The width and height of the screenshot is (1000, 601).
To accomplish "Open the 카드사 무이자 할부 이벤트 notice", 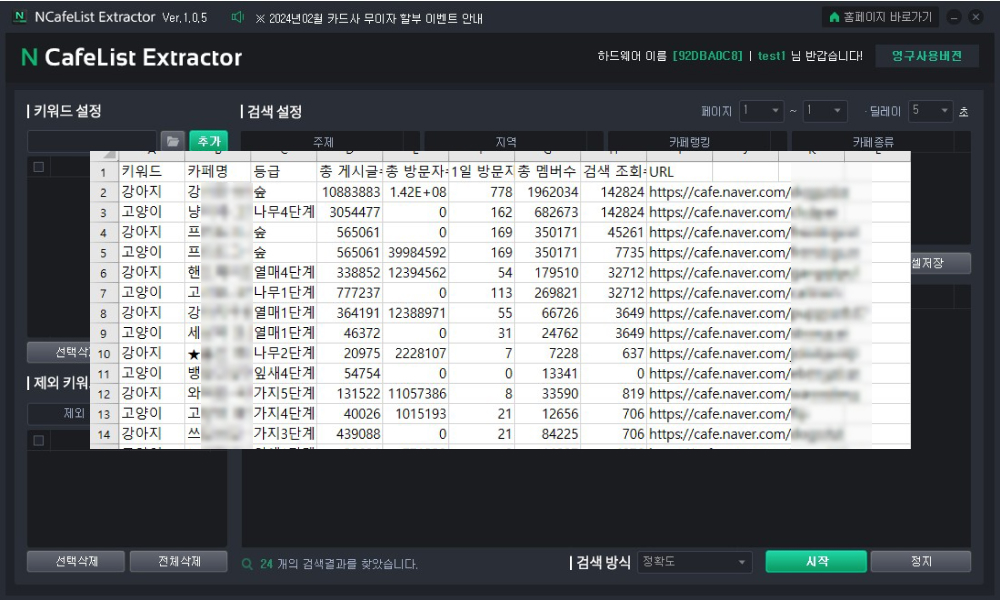I will pyautogui.click(x=369, y=19).
